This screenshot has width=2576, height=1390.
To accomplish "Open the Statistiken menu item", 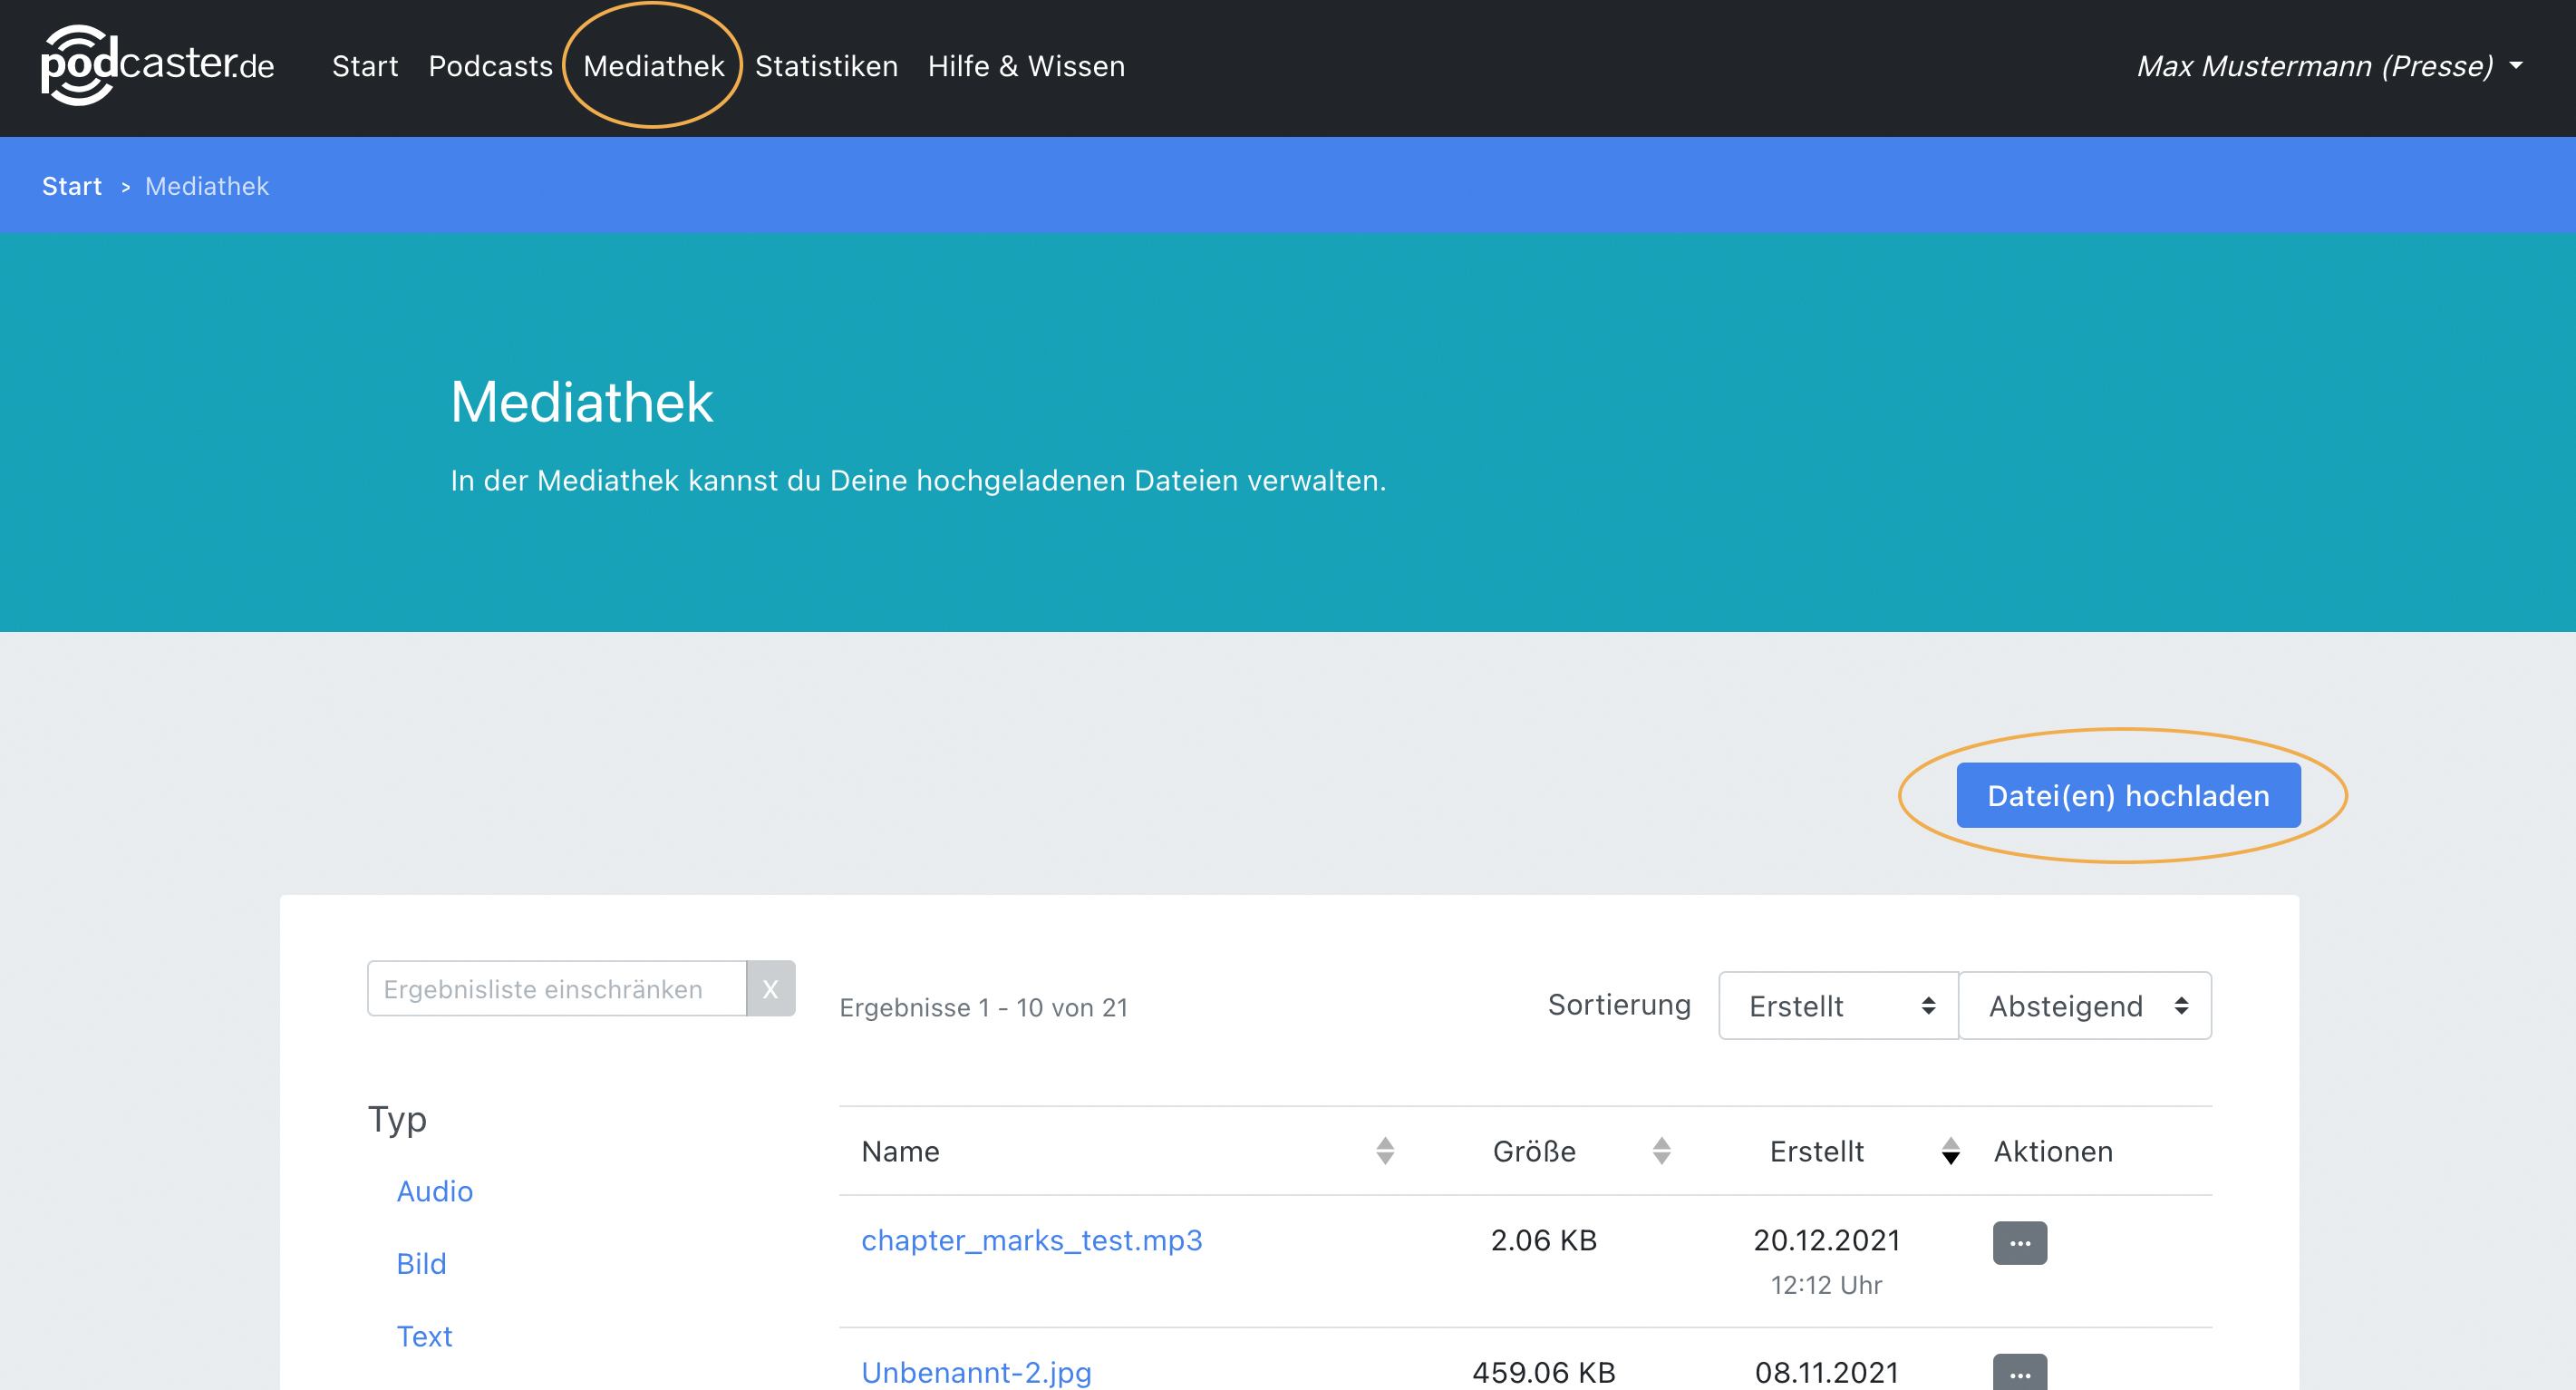I will click(x=826, y=66).
